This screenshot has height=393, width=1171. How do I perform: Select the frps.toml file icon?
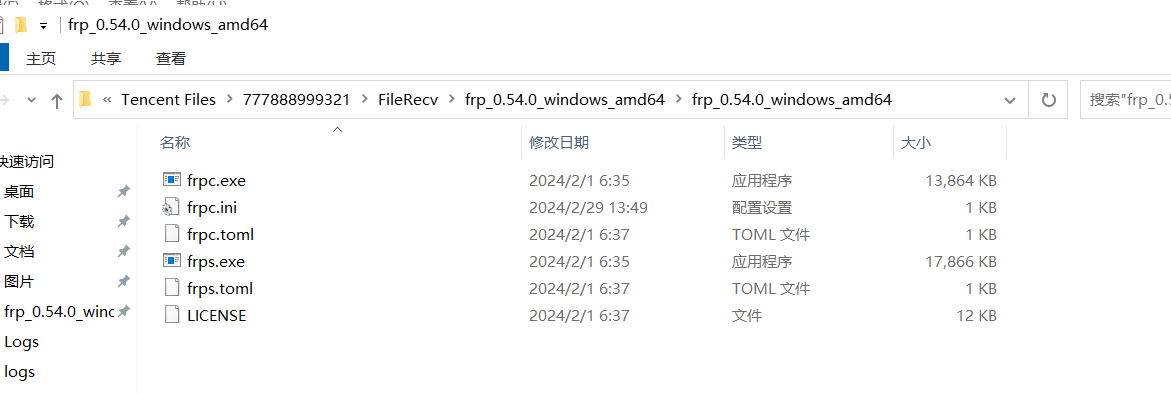coord(173,288)
